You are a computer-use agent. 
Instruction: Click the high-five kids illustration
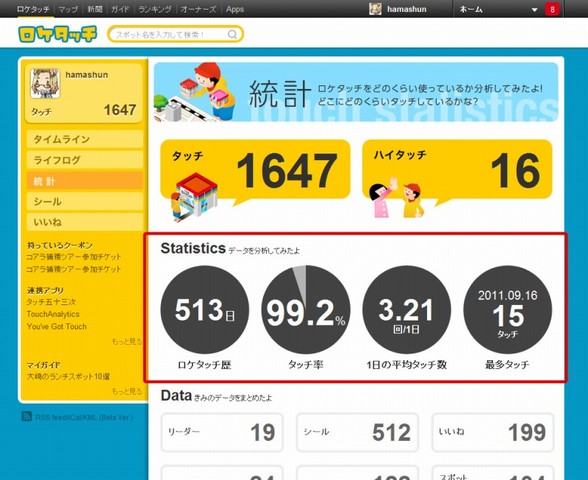[398, 198]
